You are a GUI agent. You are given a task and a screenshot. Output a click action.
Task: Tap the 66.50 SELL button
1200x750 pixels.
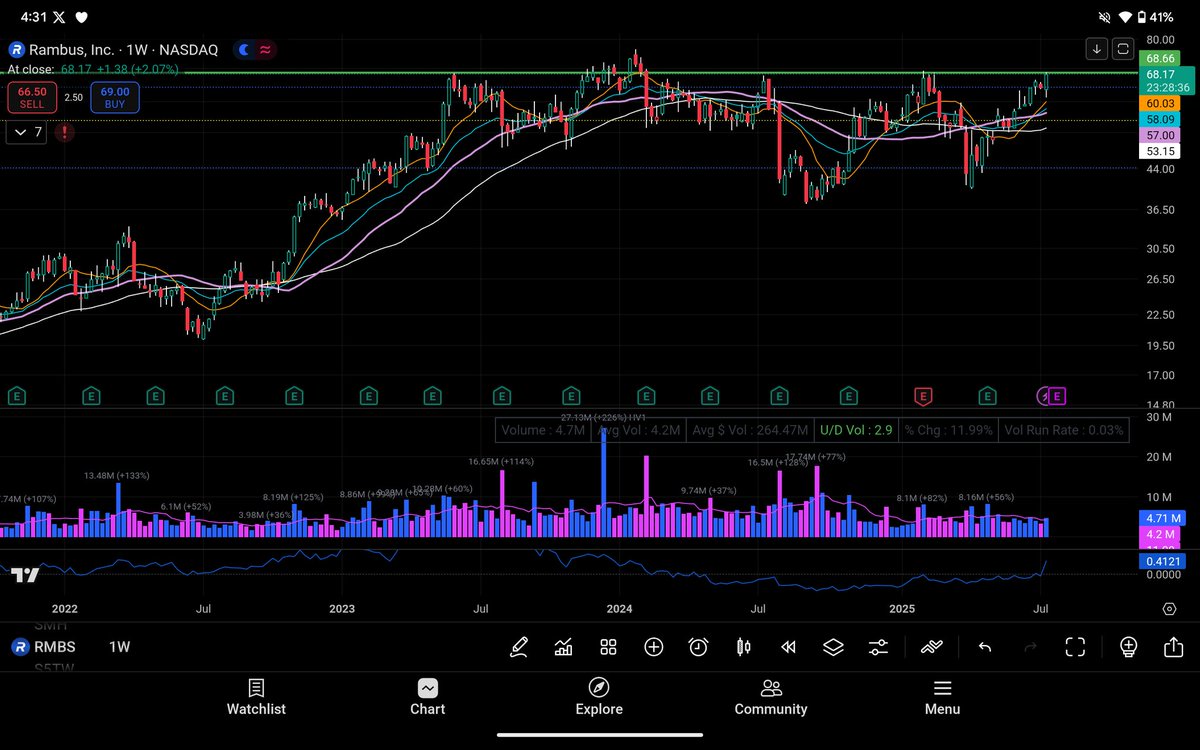(32, 97)
